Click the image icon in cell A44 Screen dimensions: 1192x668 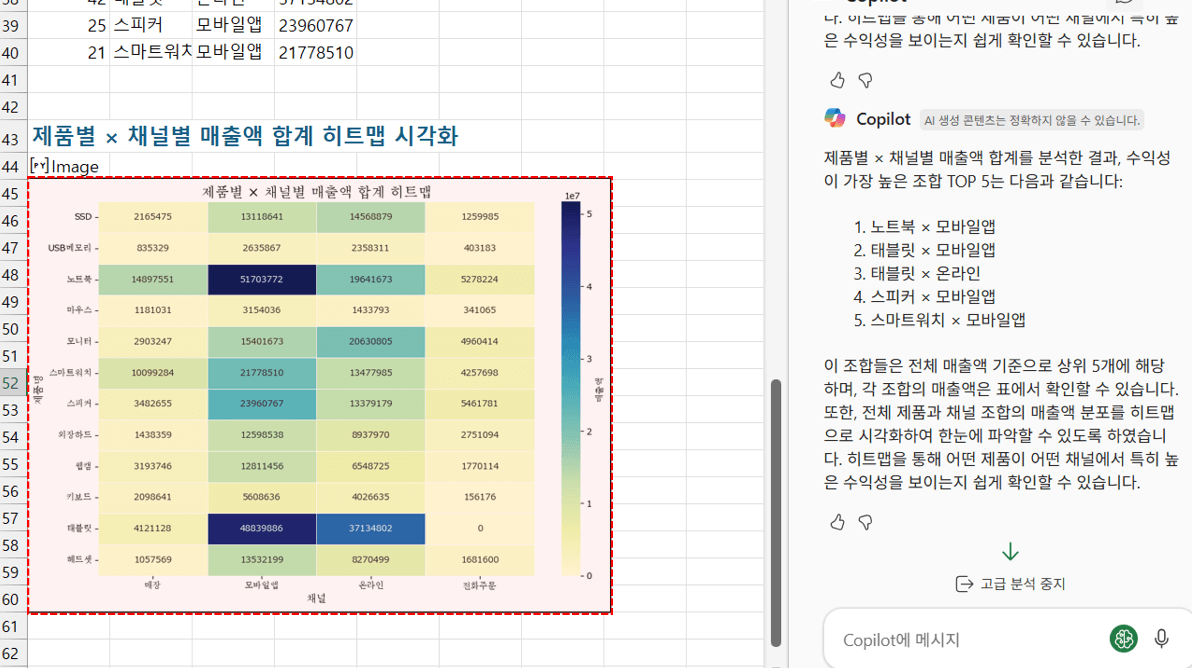(x=40, y=166)
